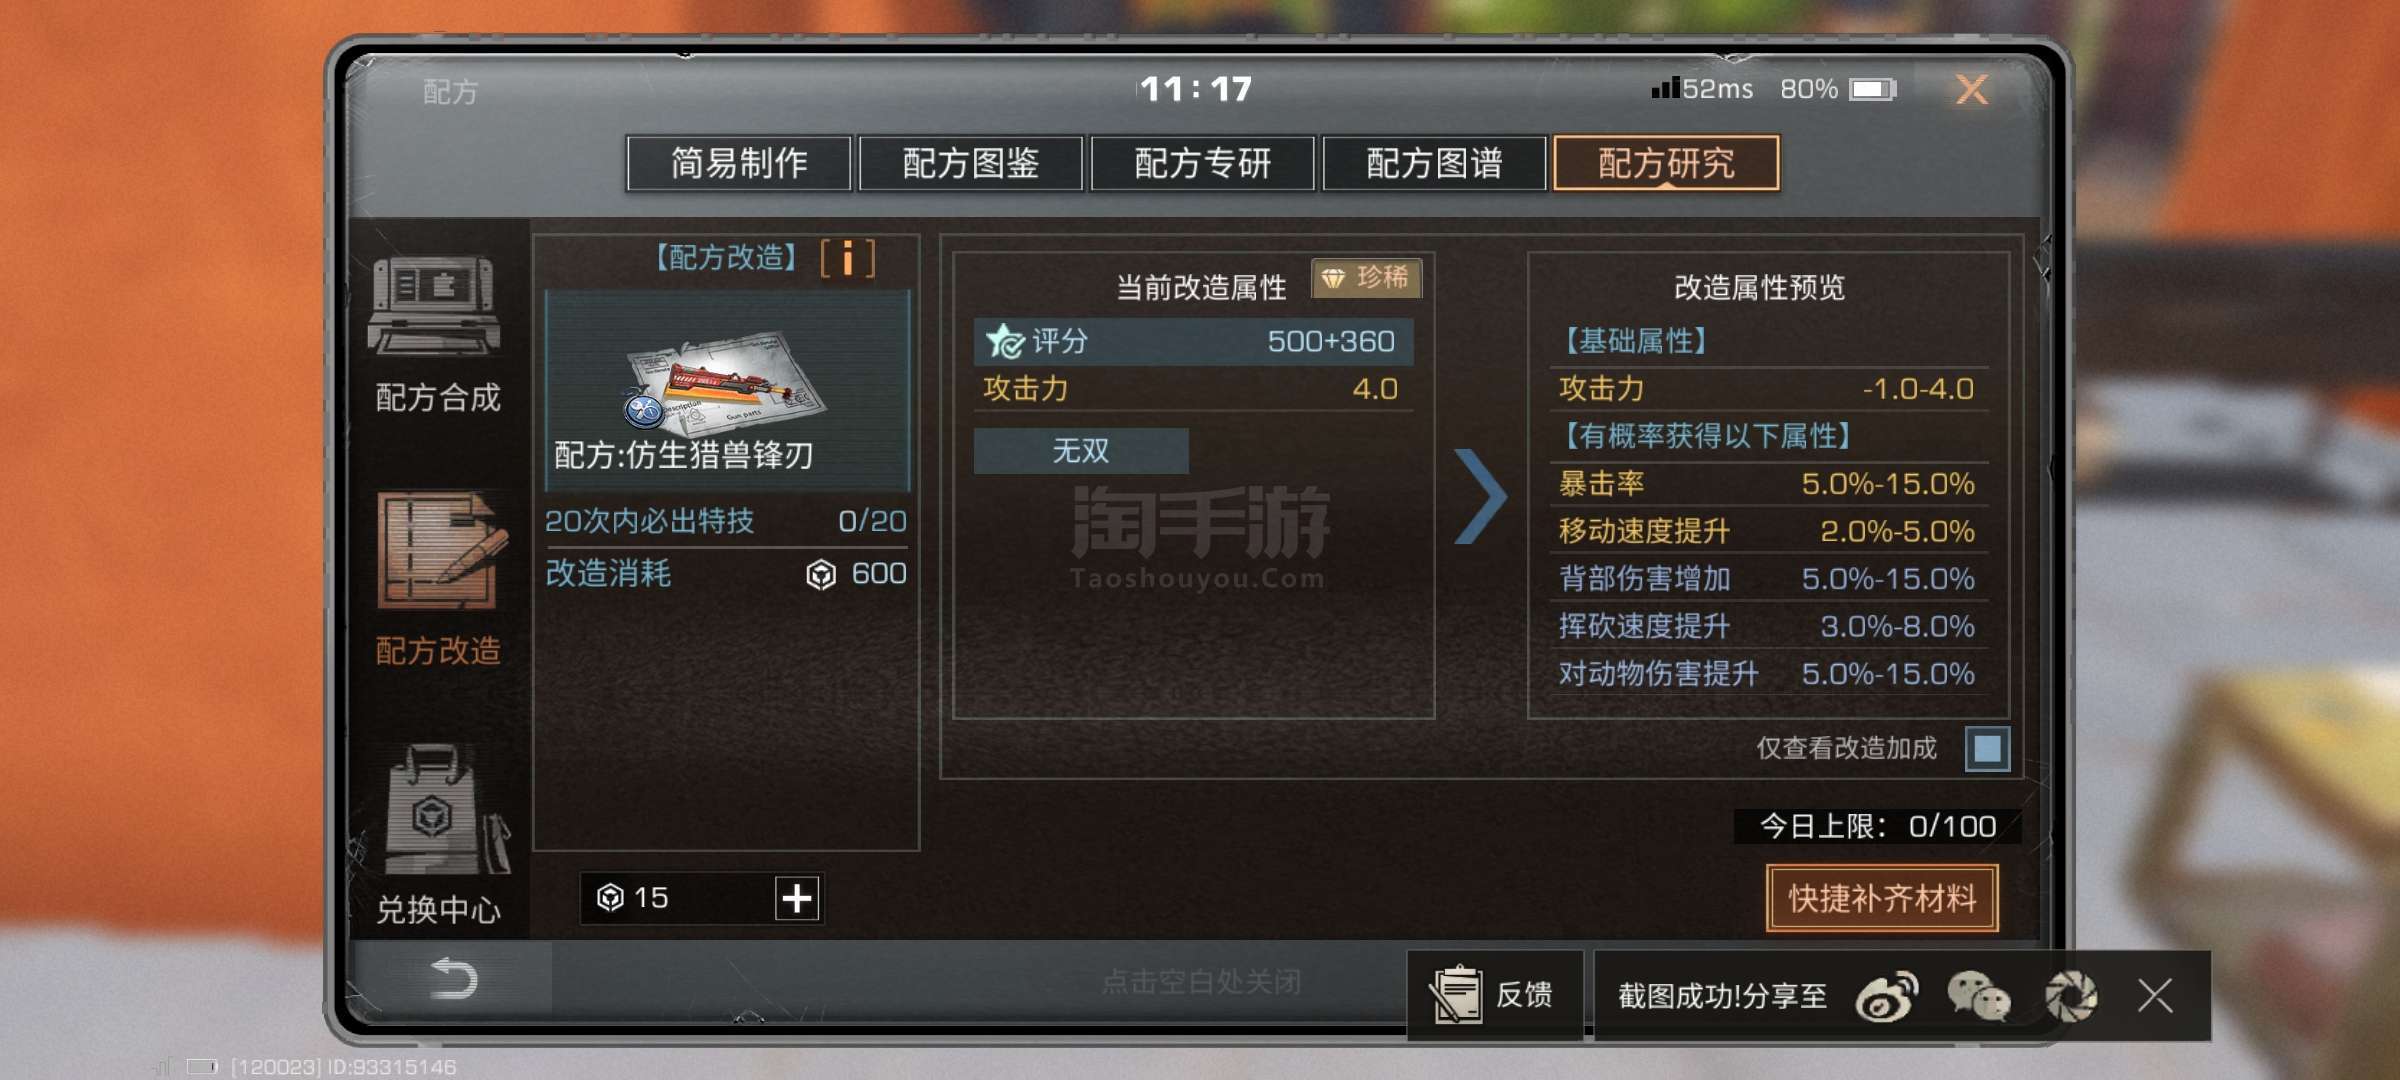Share screenshot to WeChat icon
The image size is (2400, 1080).
tap(1978, 996)
